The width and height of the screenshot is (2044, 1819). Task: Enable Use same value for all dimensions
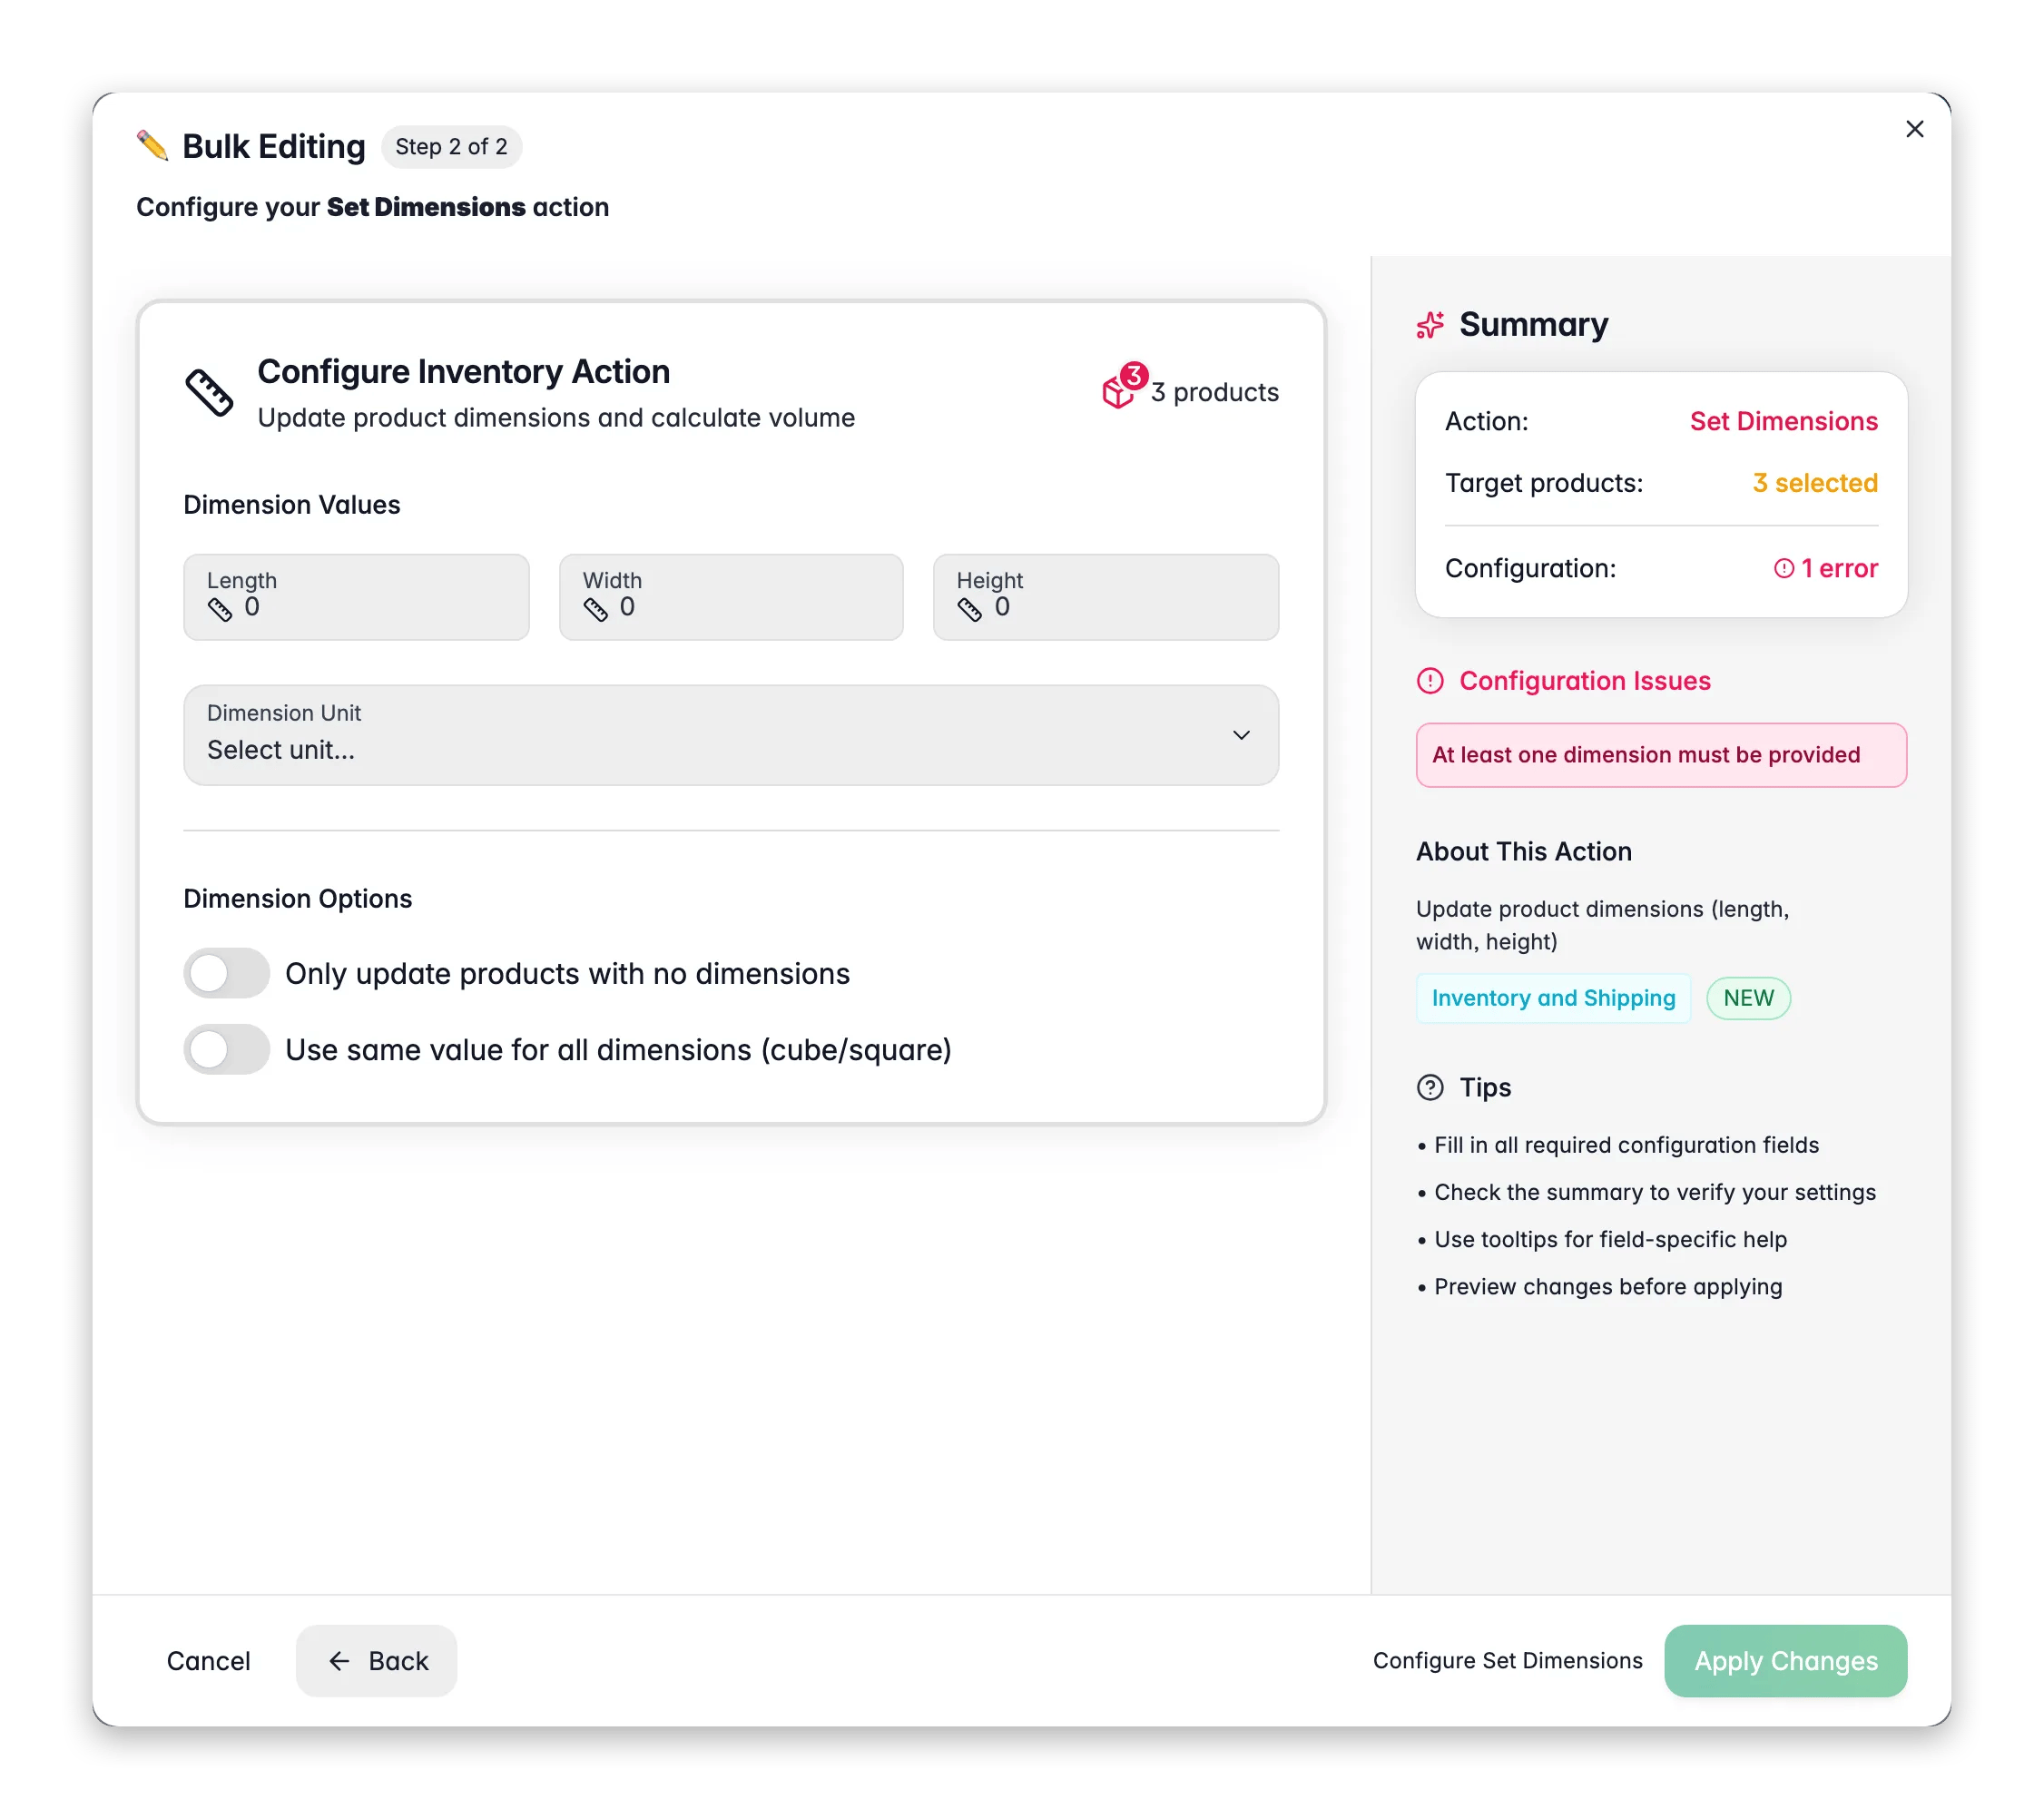(226, 1049)
